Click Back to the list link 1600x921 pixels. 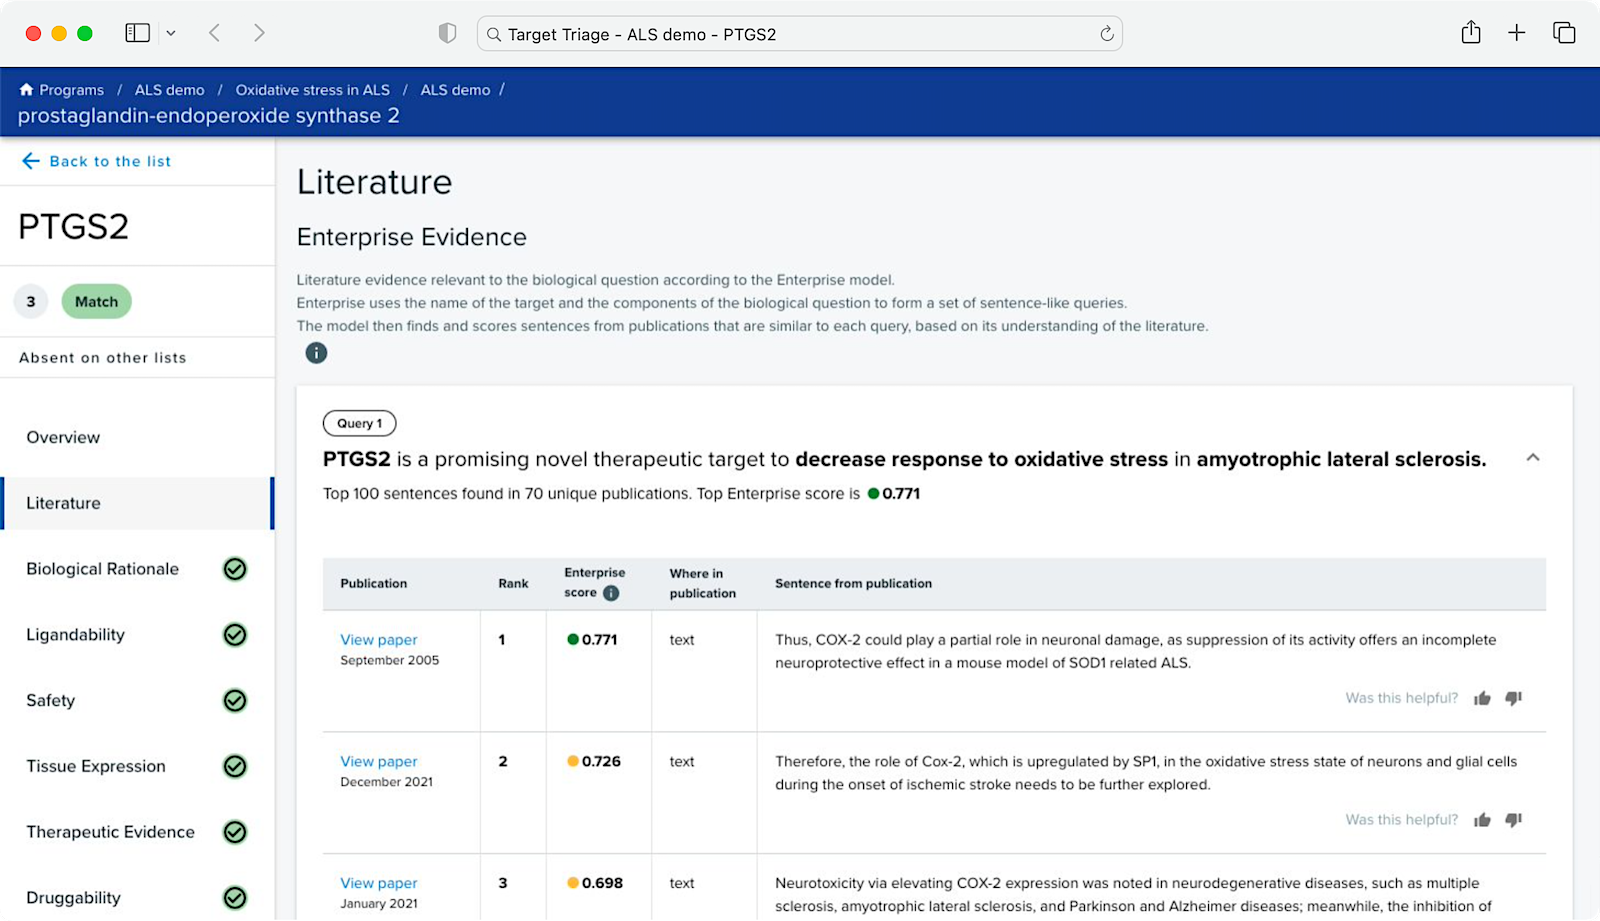(110, 161)
